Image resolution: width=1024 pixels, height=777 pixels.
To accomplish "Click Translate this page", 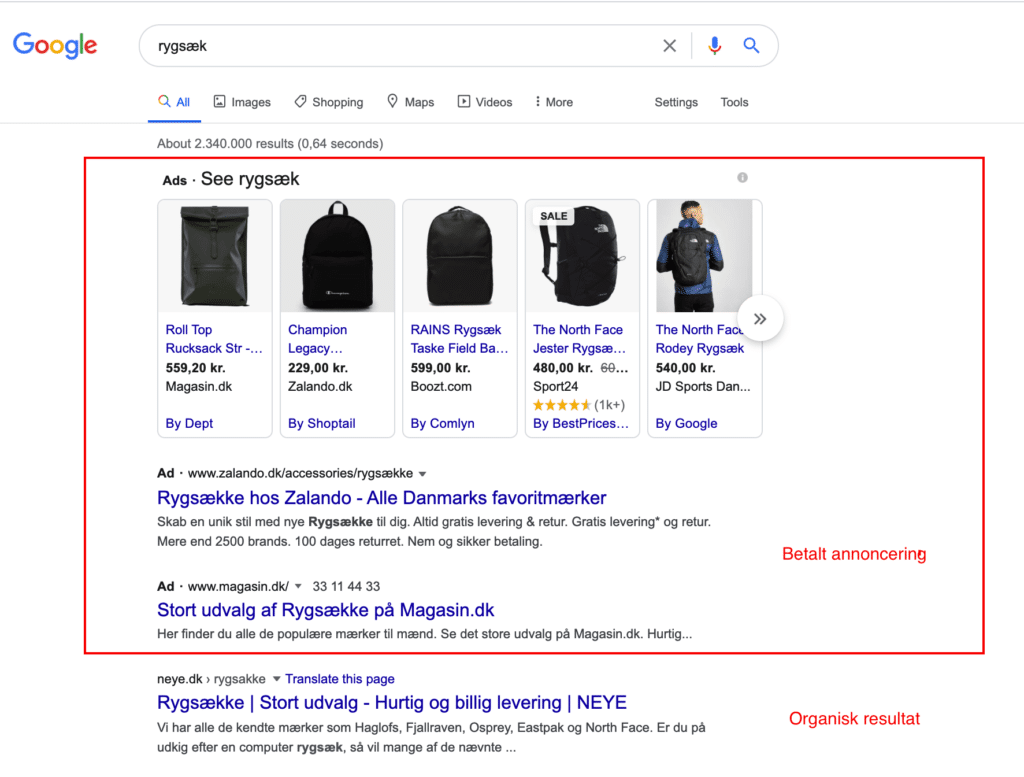I will click(340, 679).
